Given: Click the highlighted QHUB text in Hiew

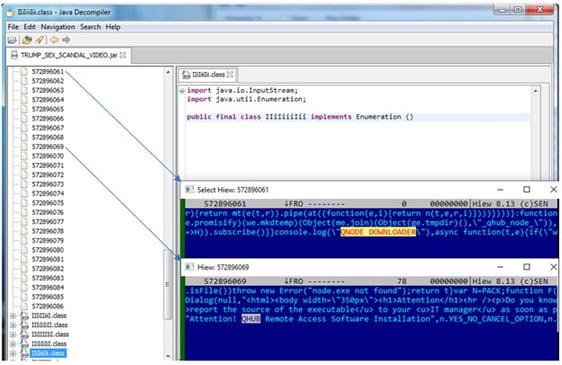Looking at the screenshot, I should [x=251, y=319].
